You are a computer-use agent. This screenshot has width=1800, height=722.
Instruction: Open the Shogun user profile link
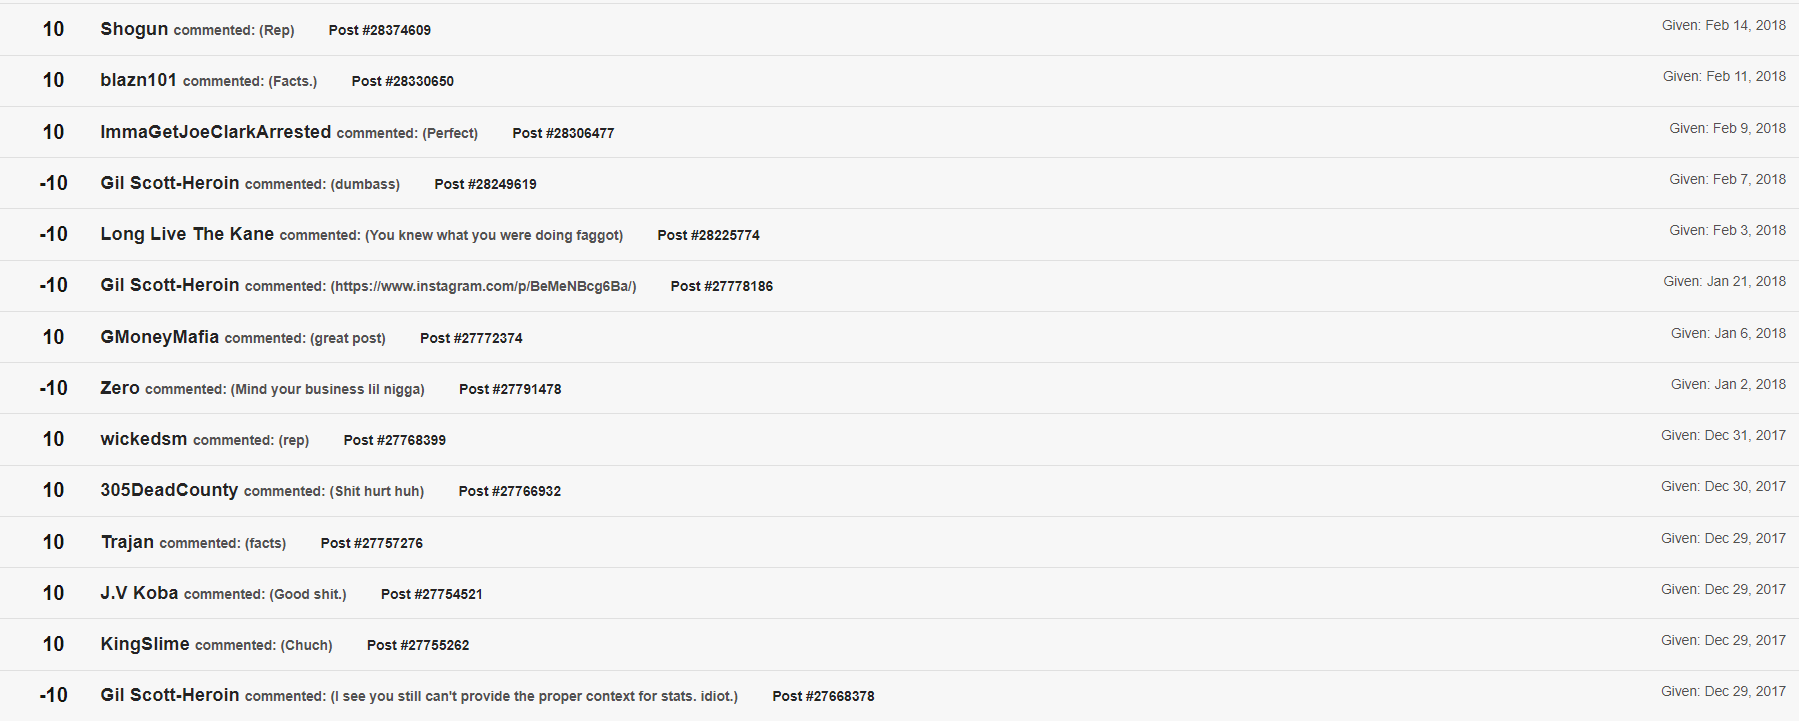(x=134, y=29)
